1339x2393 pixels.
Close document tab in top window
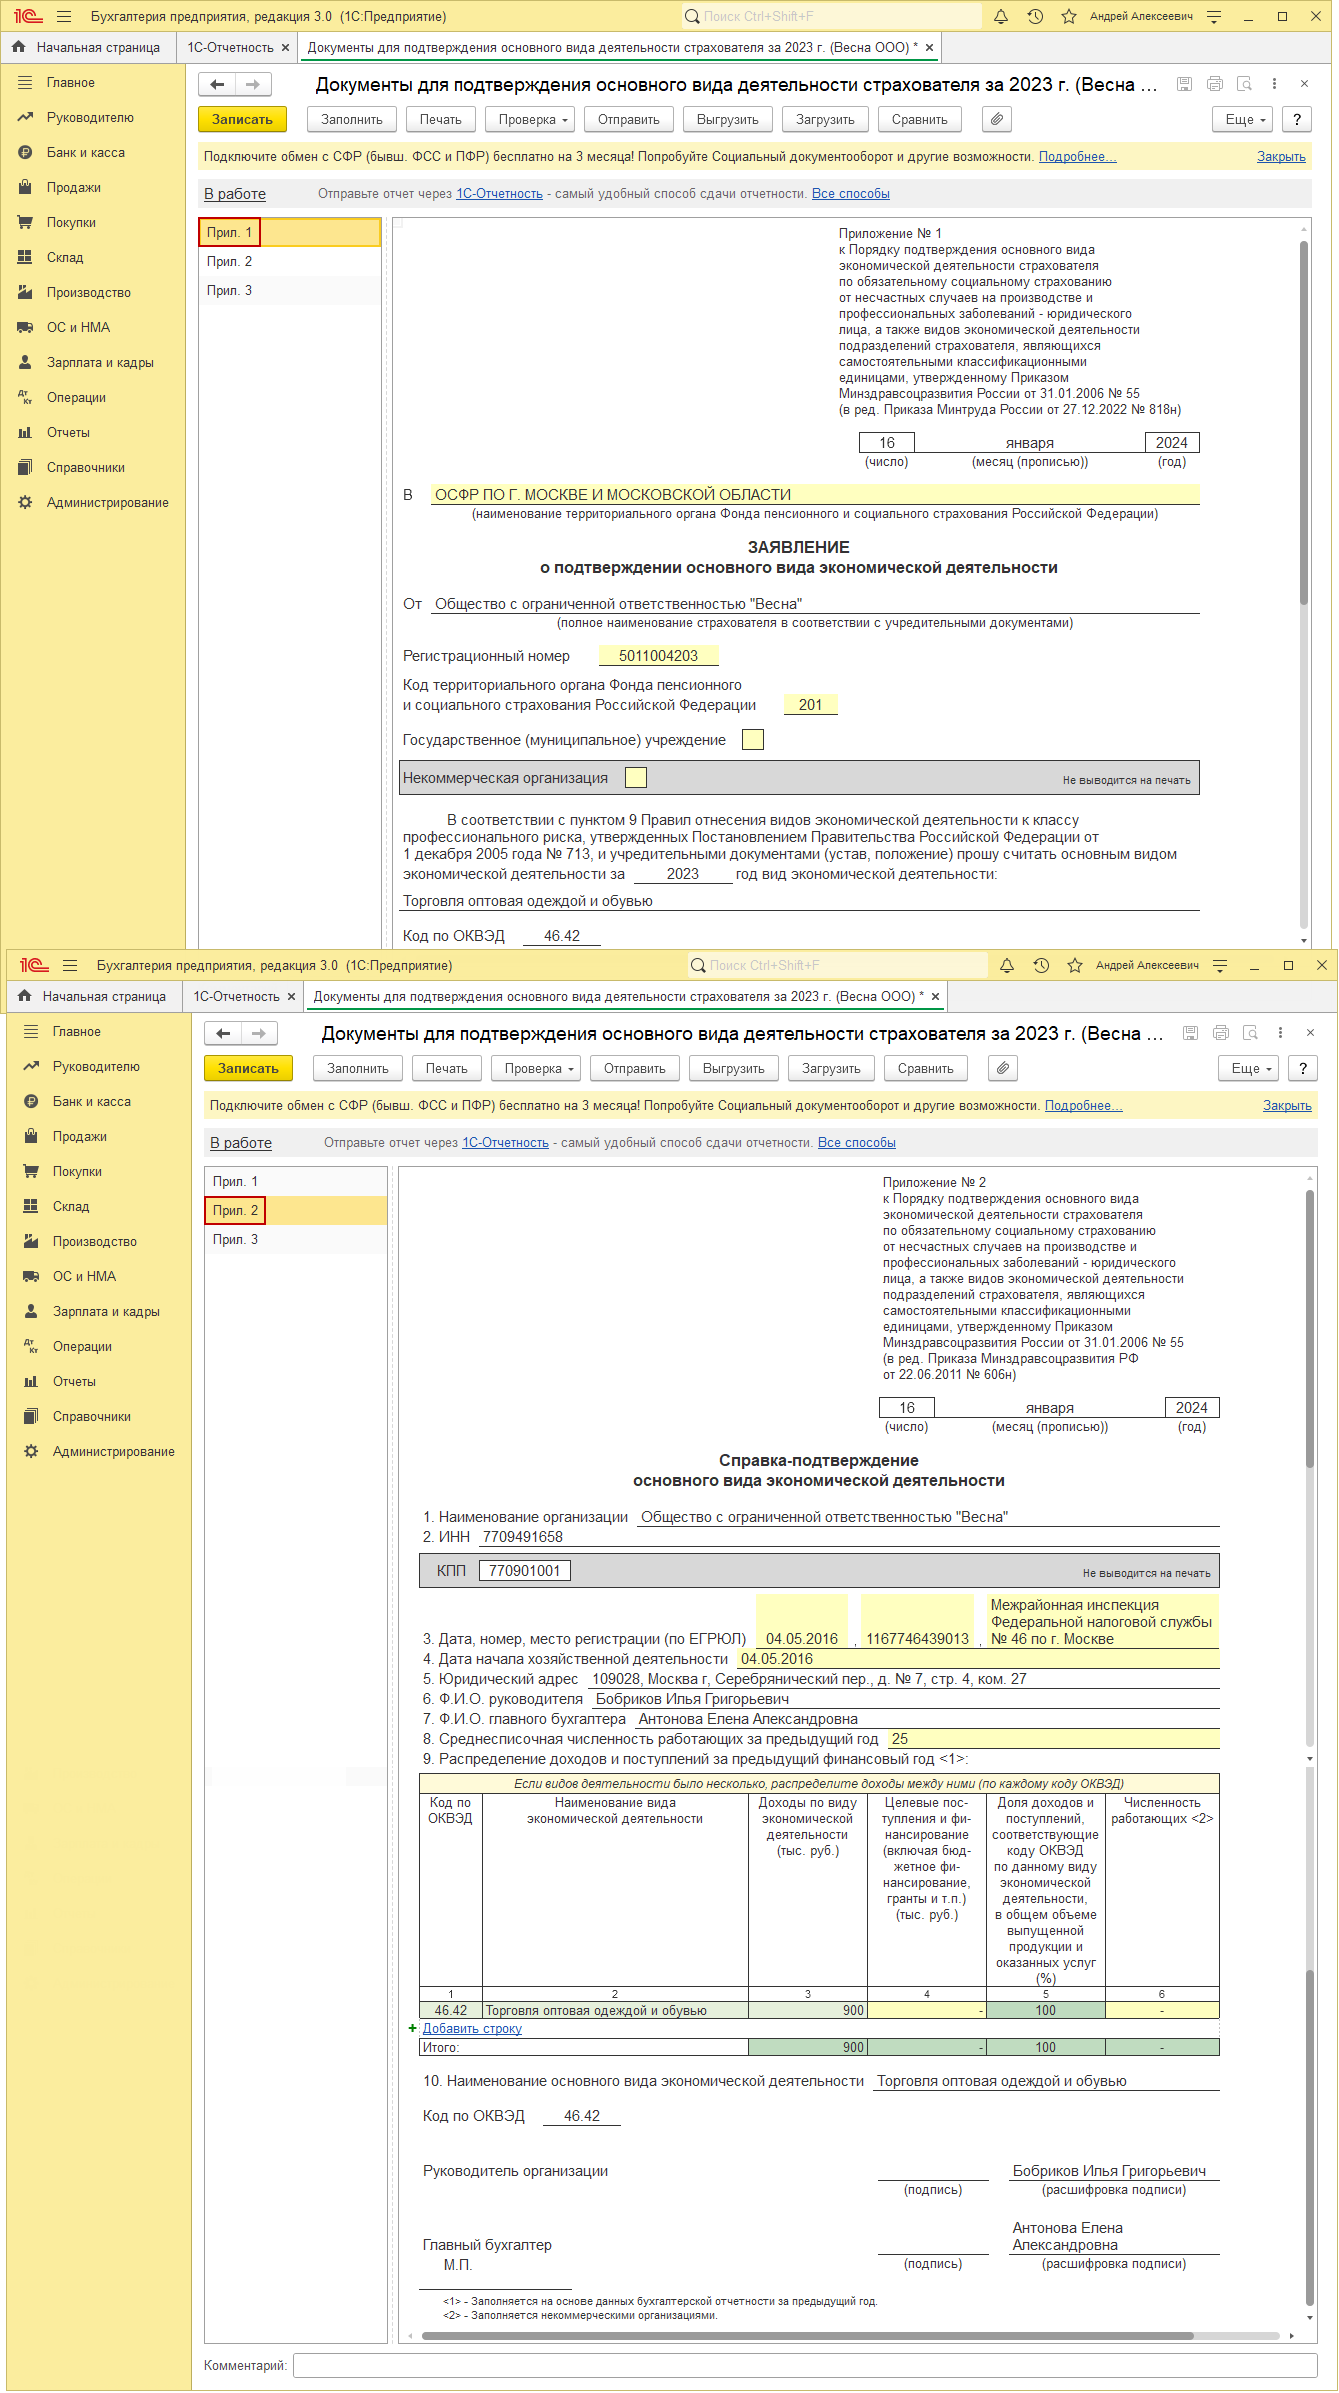929,47
